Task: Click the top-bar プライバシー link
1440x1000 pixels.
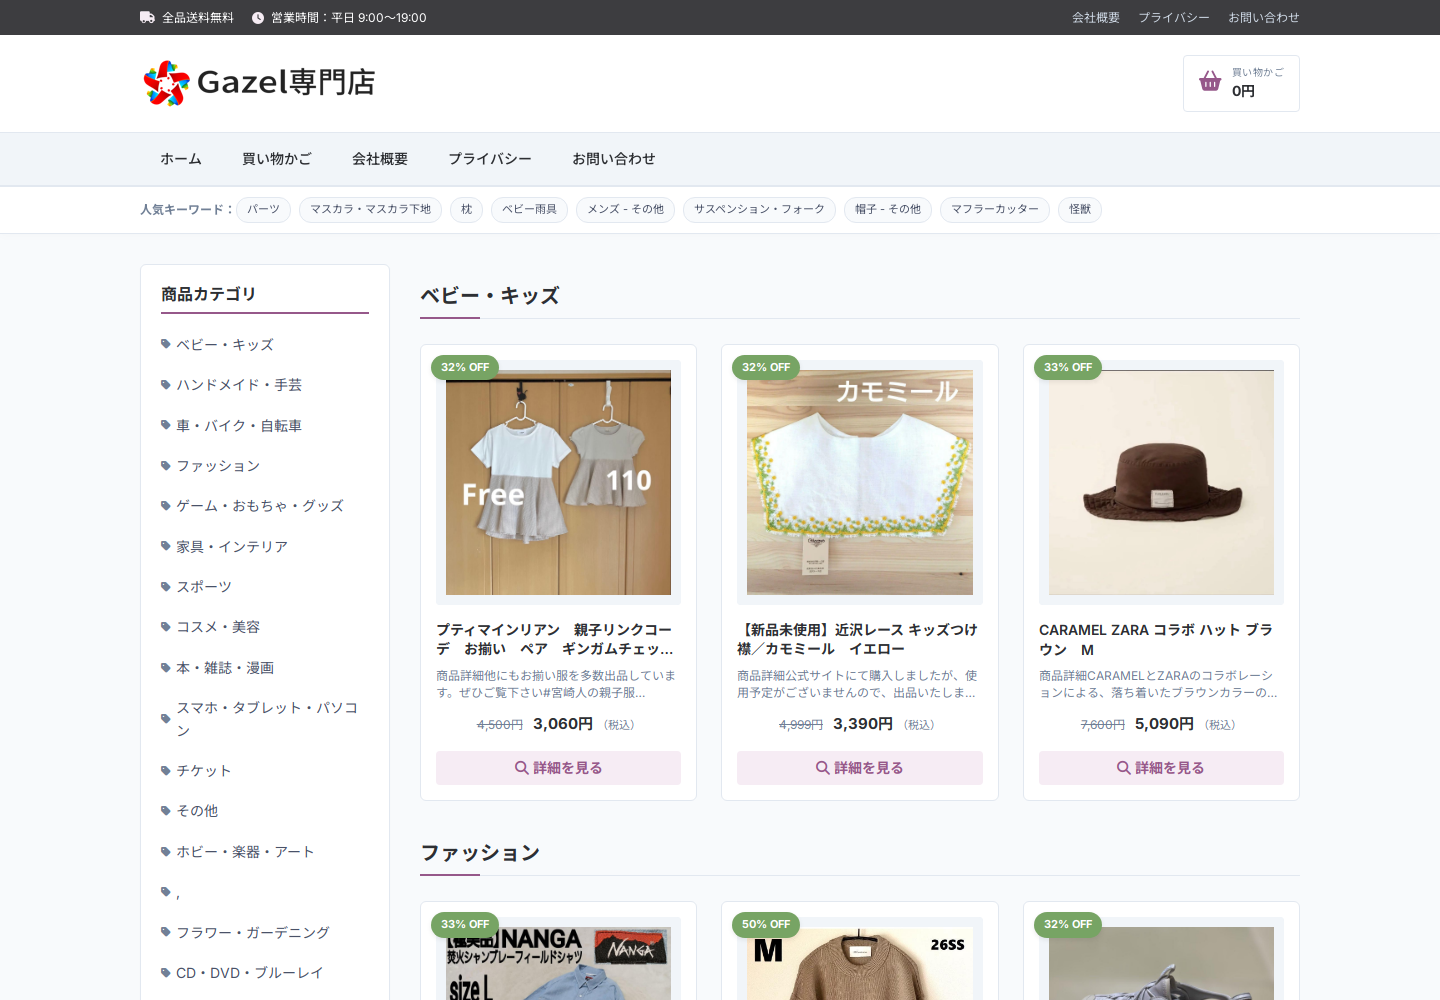Action: click(1174, 18)
